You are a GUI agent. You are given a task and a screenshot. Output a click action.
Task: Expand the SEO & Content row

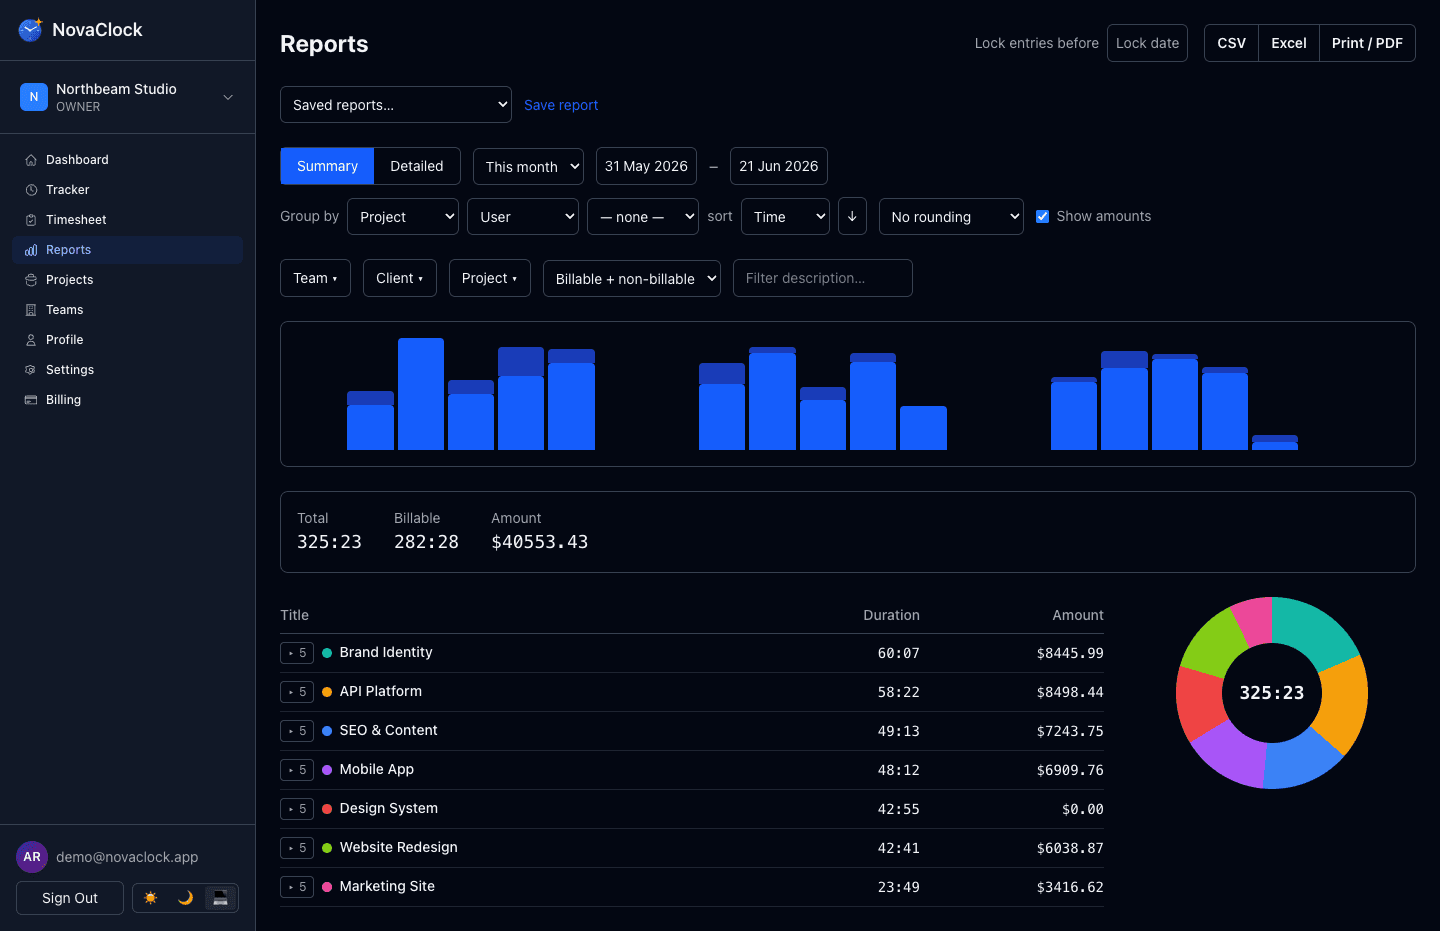(297, 731)
